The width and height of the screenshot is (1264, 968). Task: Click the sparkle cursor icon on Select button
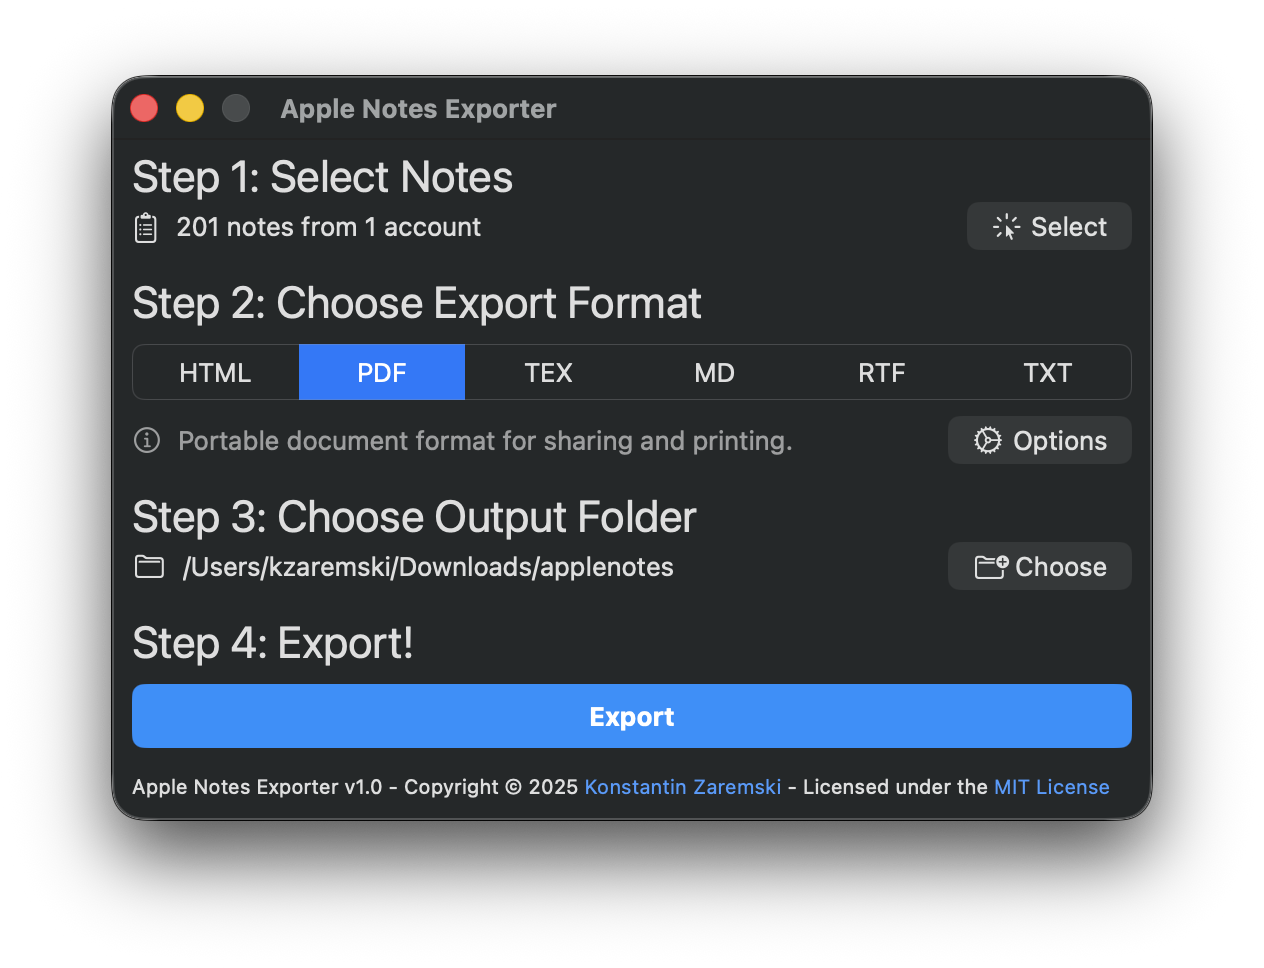tap(1005, 226)
